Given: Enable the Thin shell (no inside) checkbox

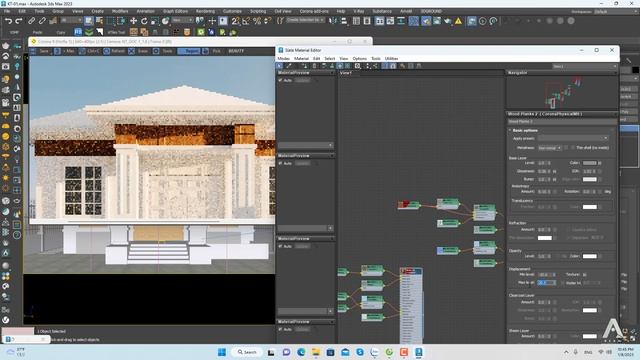Looking at the screenshot, I should click(573, 147).
